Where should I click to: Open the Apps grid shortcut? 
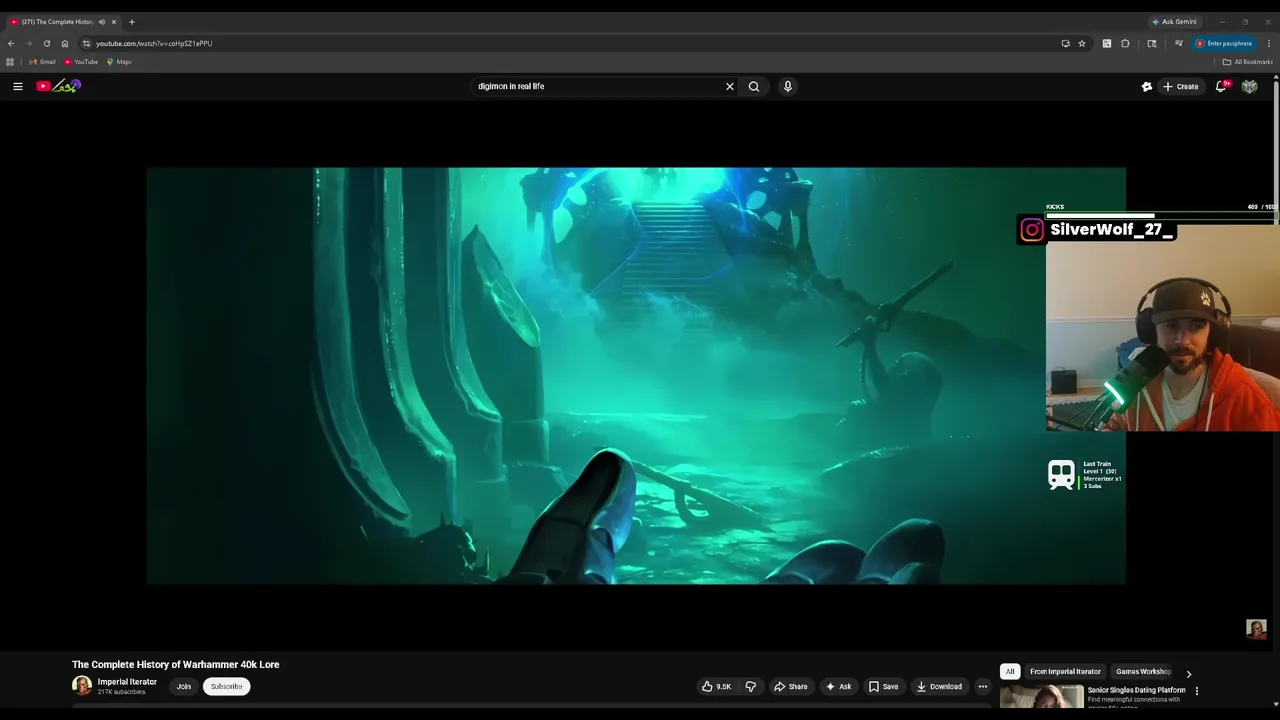[10, 62]
